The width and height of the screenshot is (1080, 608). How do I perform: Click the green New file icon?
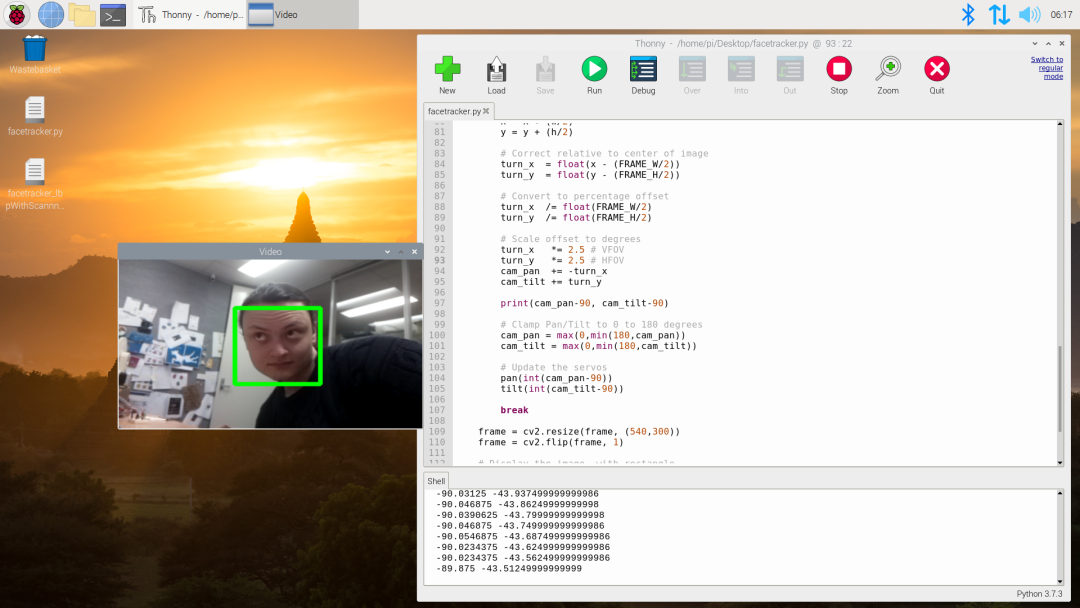(447, 69)
